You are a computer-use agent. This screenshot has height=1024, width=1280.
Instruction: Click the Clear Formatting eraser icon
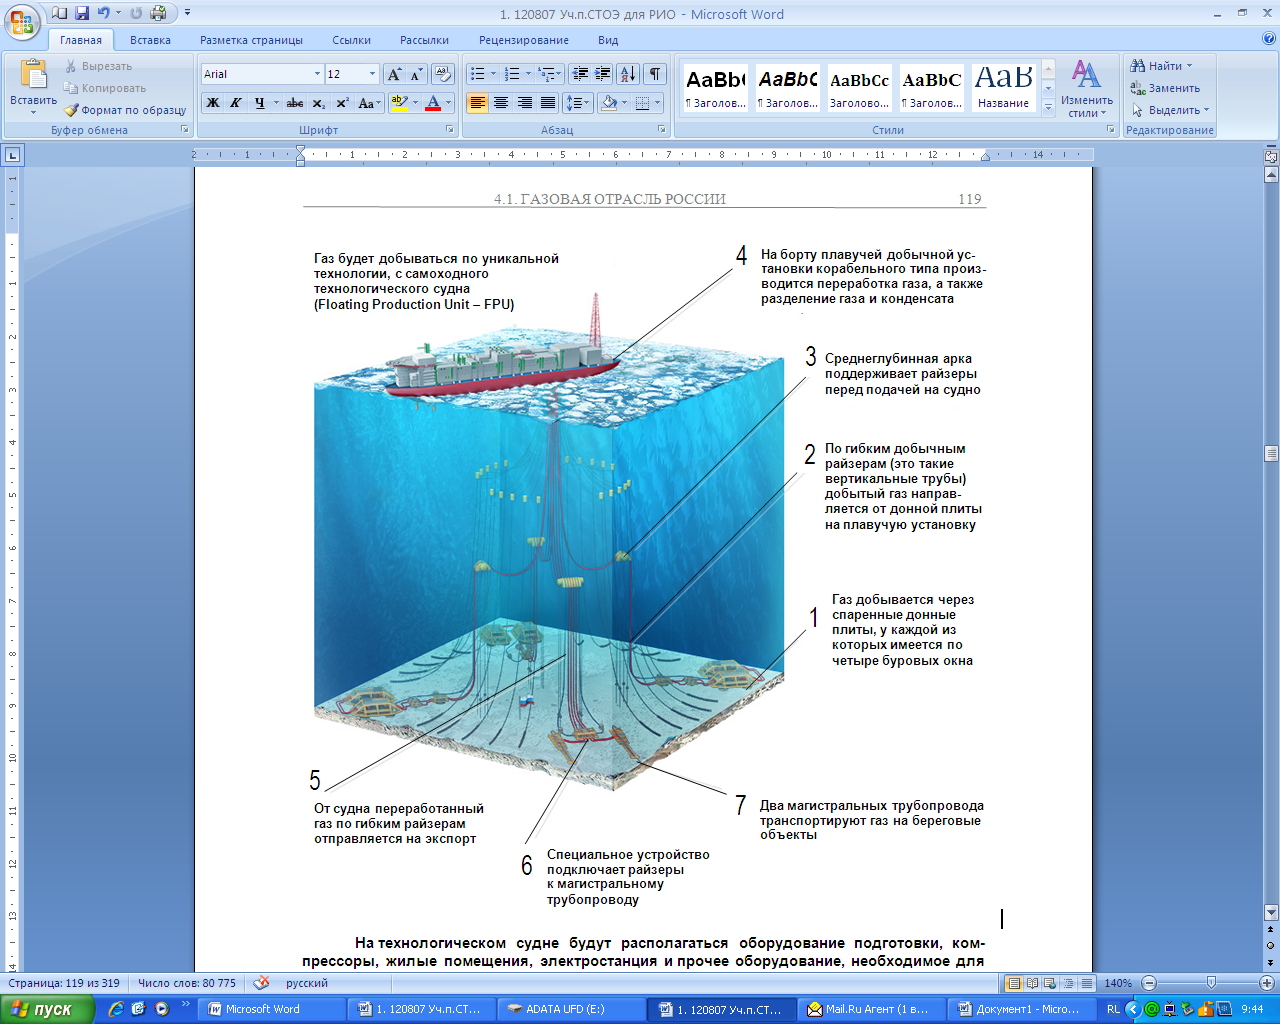click(443, 75)
